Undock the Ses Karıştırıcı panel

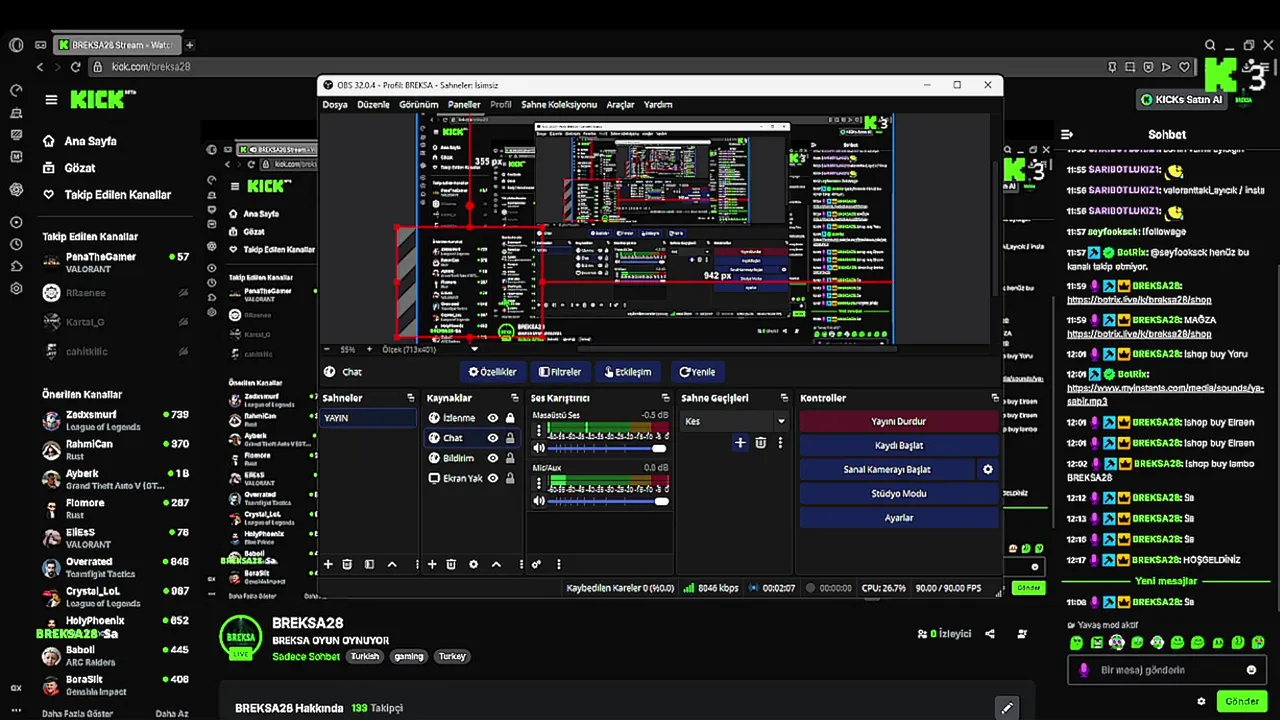(666, 398)
